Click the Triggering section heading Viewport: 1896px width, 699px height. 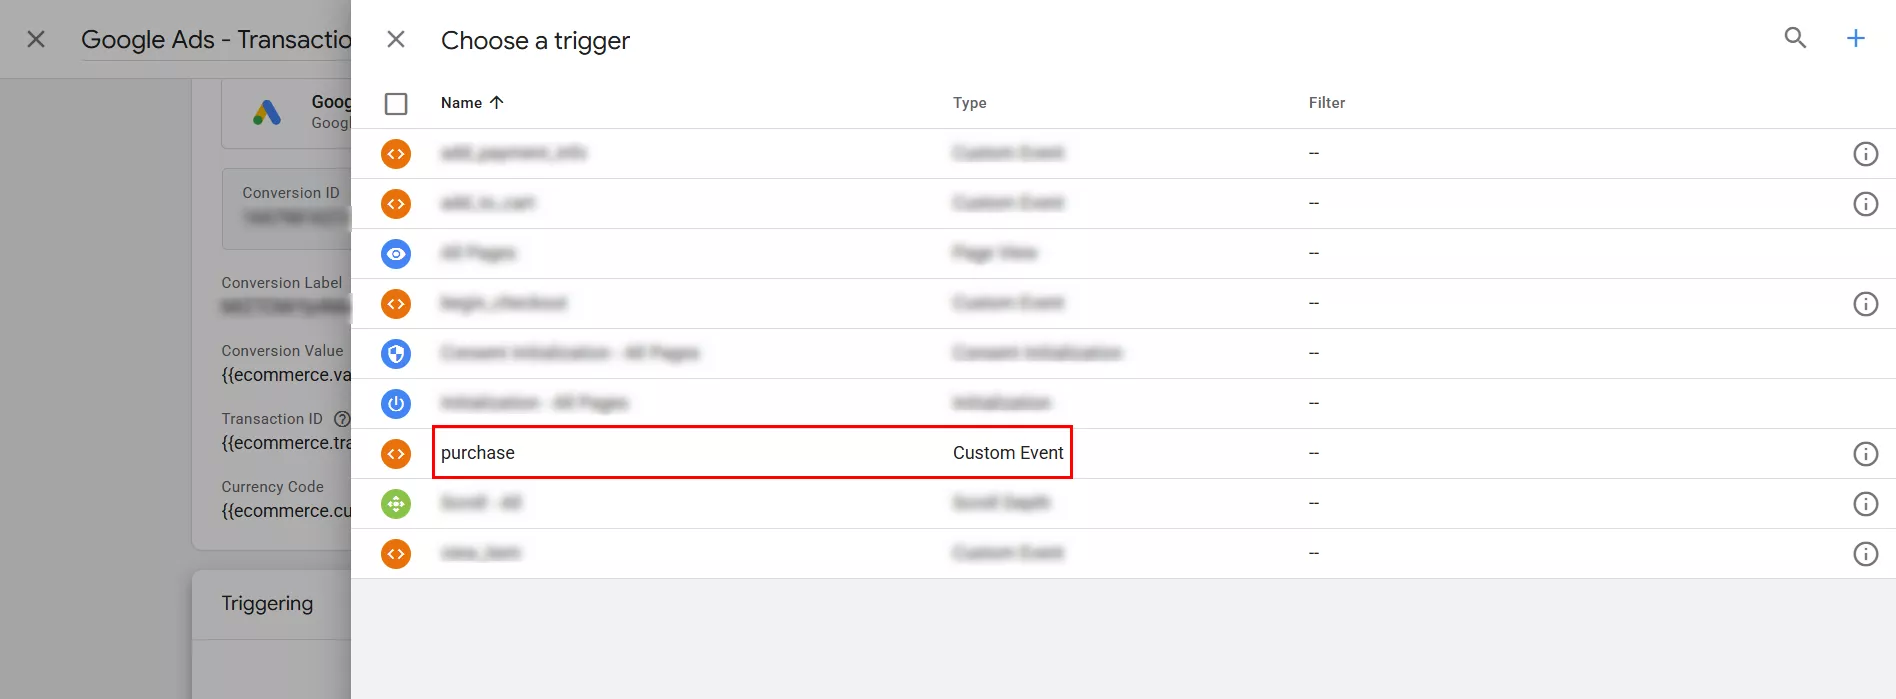267,603
